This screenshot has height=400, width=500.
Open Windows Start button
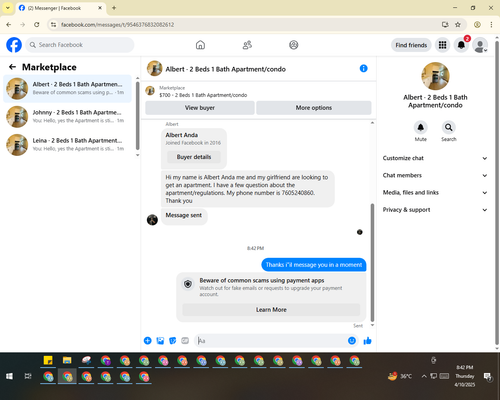9,376
